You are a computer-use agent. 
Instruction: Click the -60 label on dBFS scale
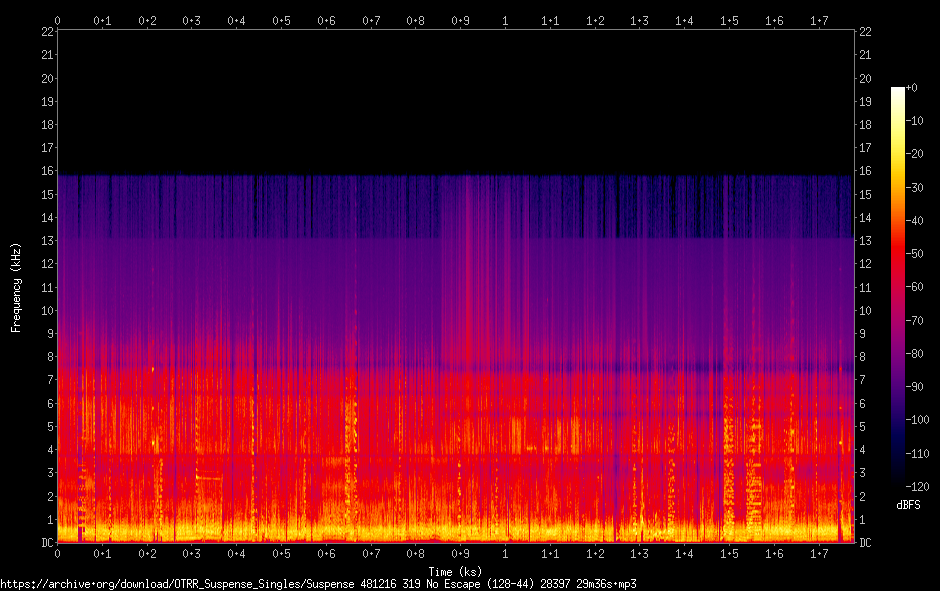click(x=915, y=287)
